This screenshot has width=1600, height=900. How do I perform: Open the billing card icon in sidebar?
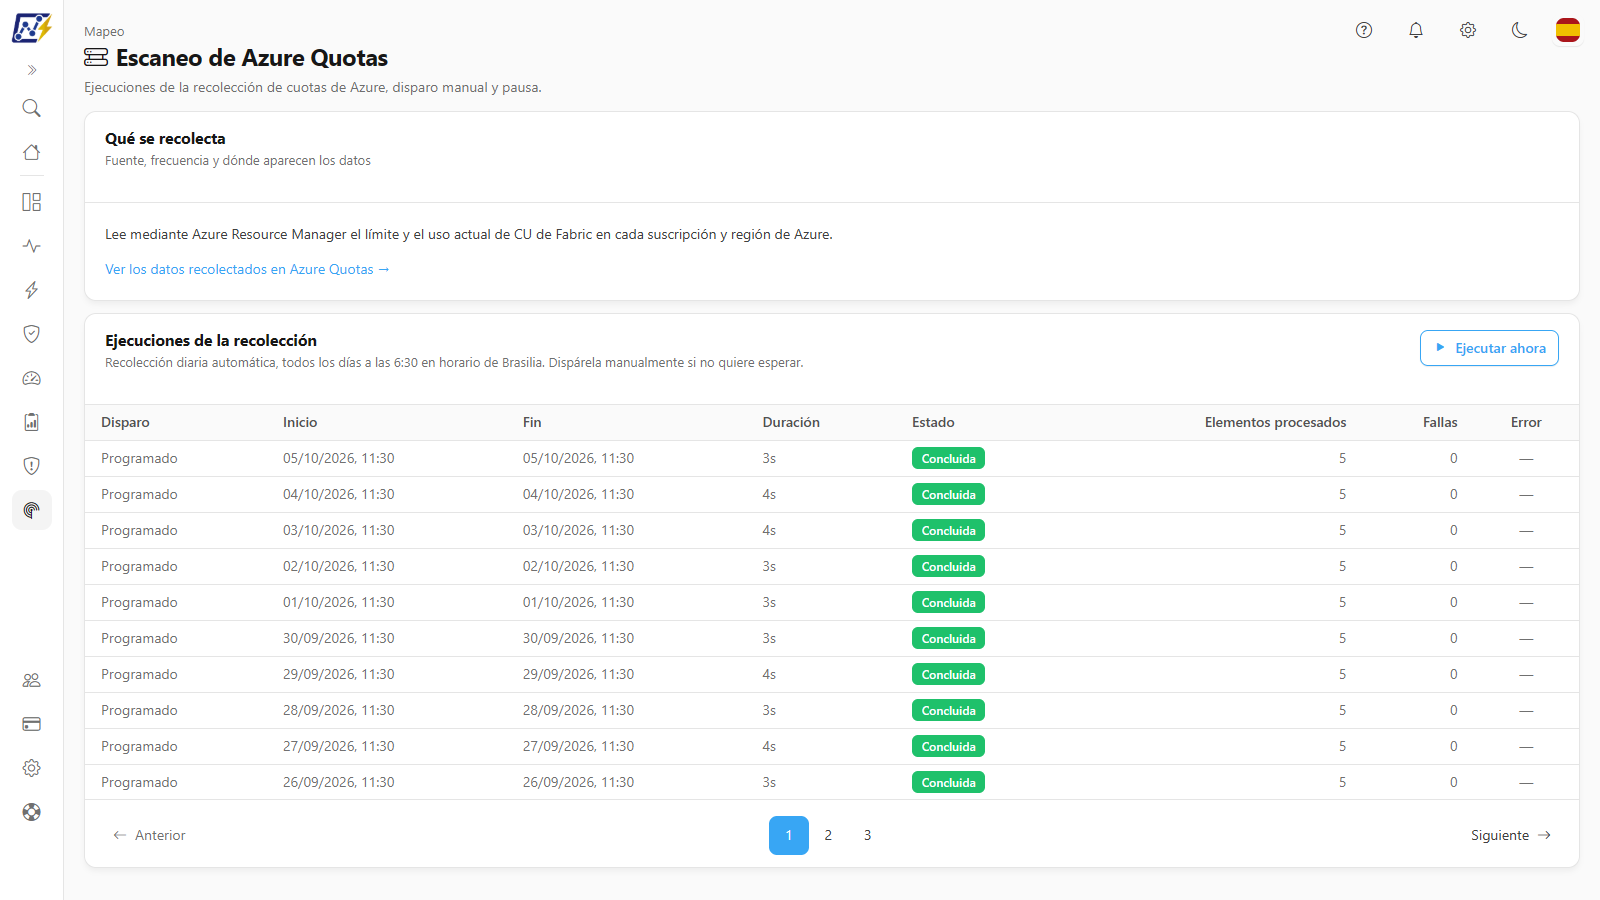(32, 724)
